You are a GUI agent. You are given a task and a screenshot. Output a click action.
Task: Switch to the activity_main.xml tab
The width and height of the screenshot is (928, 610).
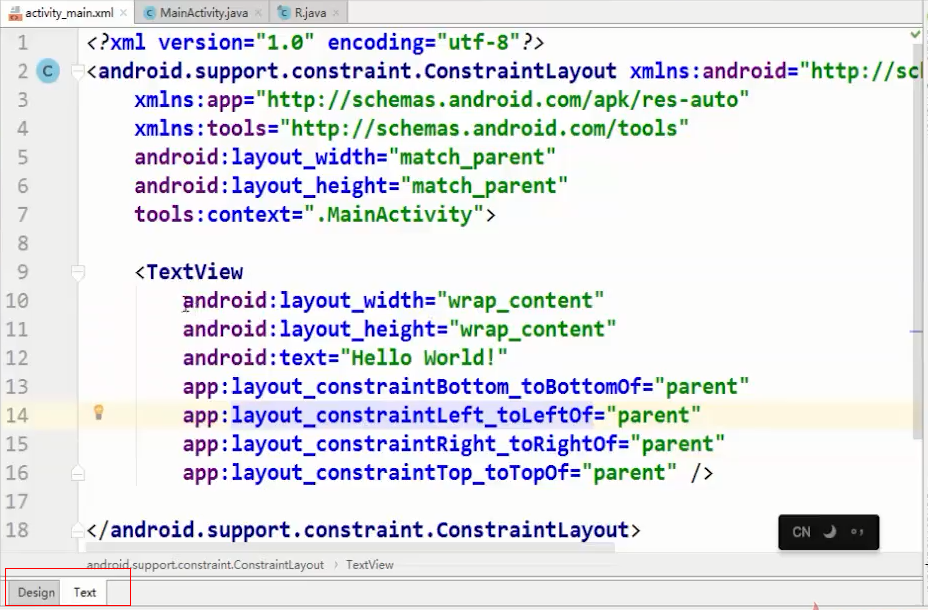tap(69, 12)
